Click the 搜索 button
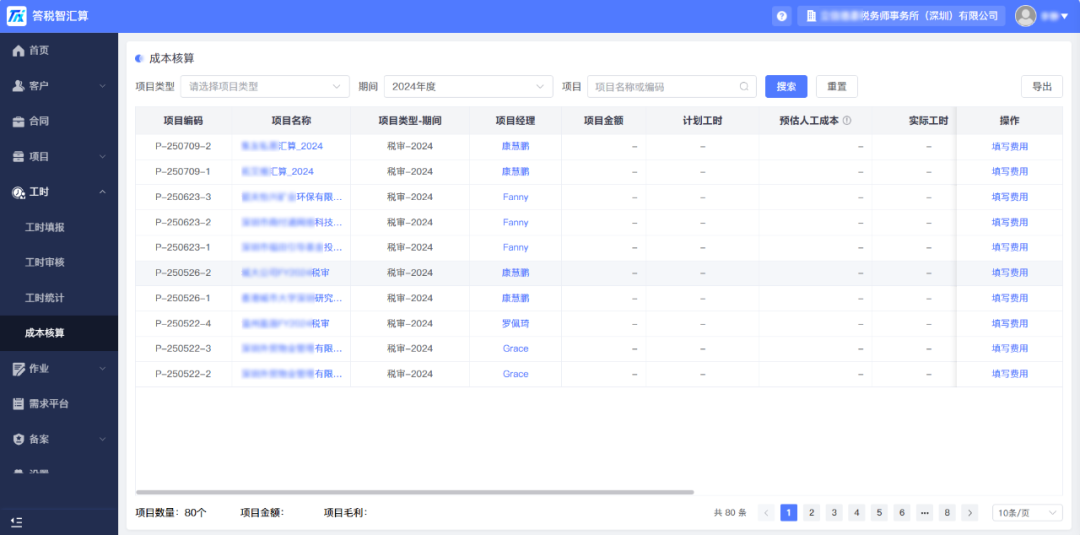 tap(786, 87)
